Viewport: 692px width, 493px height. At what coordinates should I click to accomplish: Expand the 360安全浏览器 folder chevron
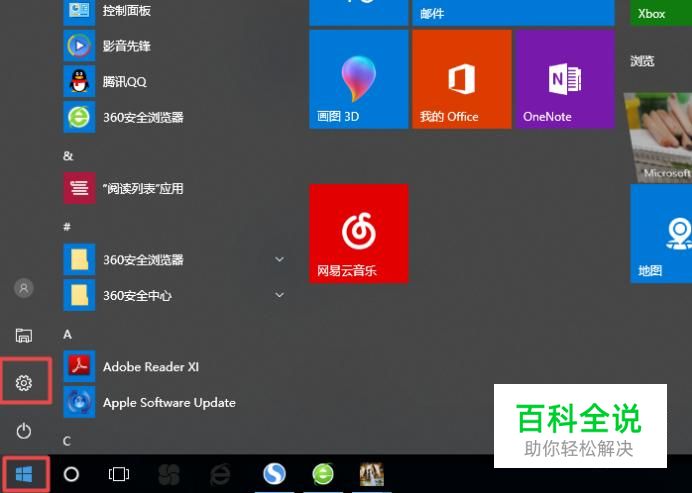279,259
